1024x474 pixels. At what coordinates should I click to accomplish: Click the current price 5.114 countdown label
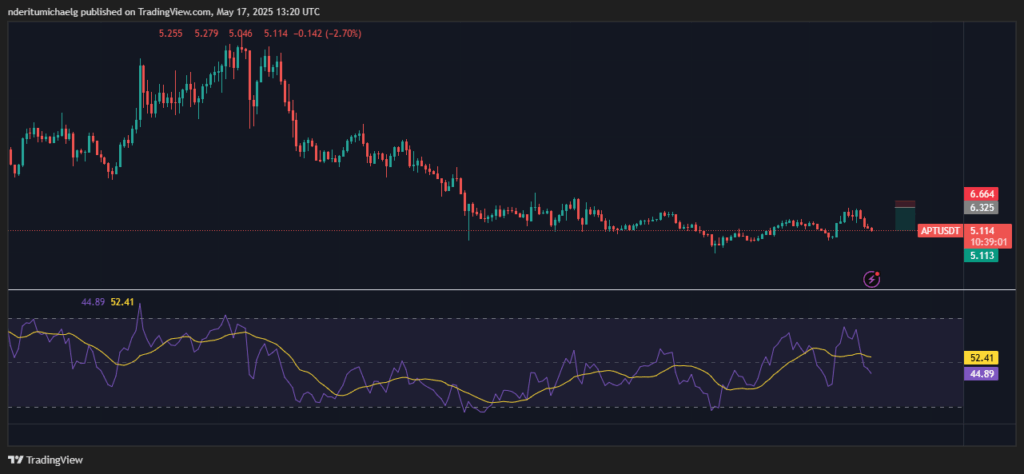[989, 235]
